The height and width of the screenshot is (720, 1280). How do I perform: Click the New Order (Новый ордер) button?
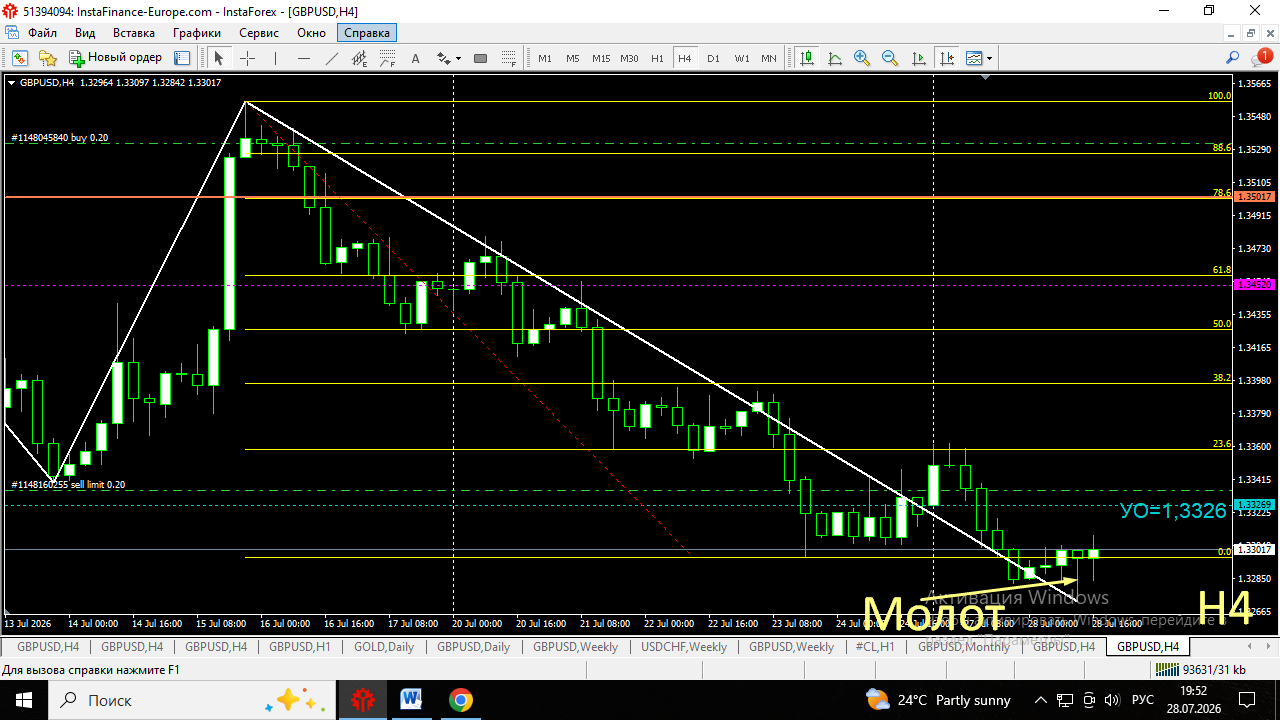point(115,58)
